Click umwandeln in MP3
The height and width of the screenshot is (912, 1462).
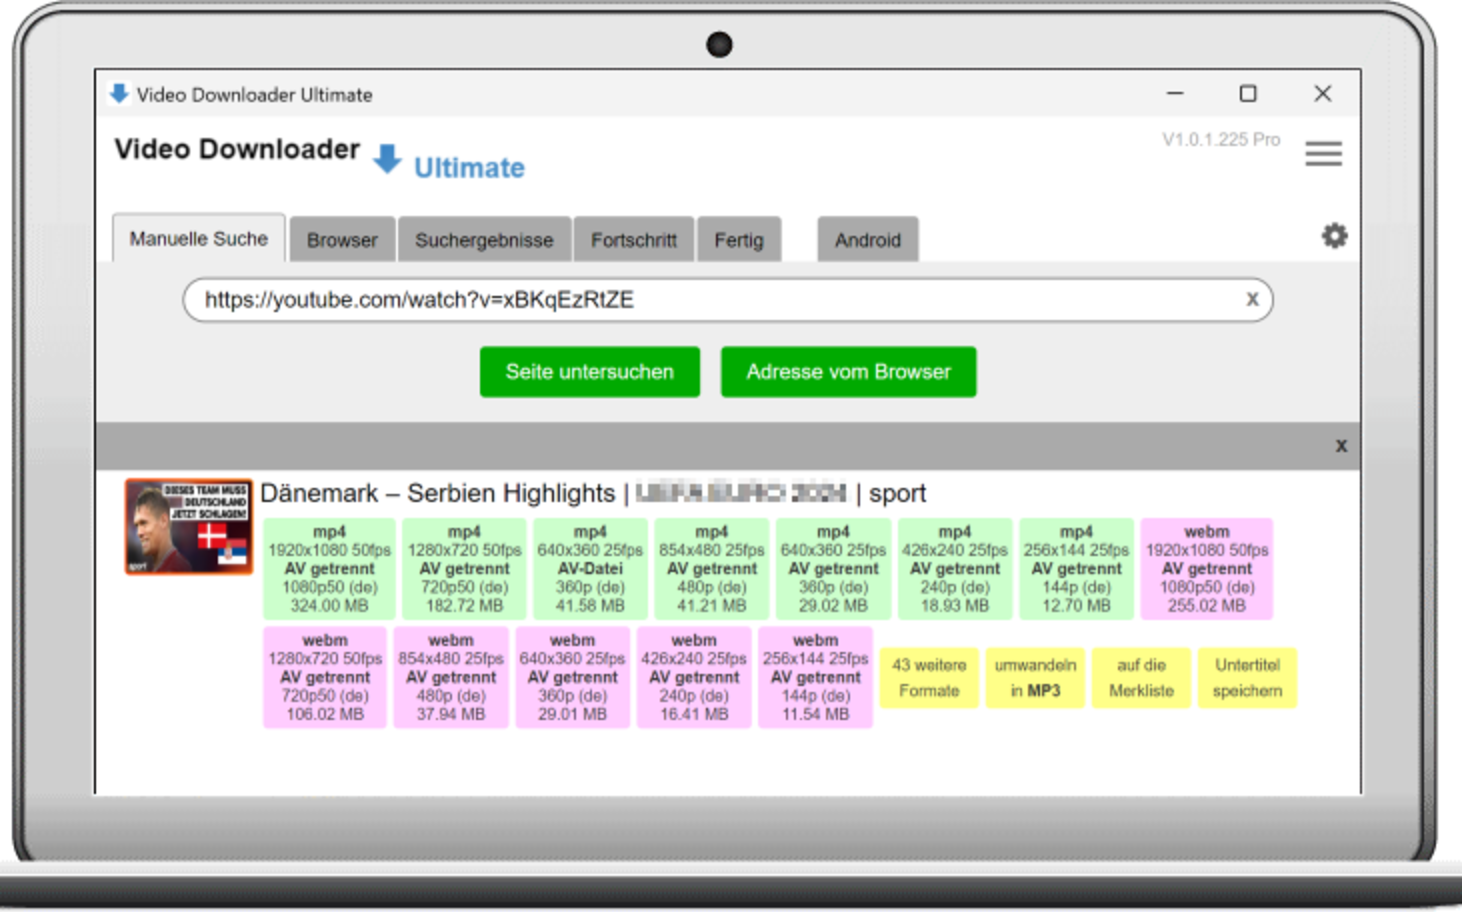tap(1035, 678)
